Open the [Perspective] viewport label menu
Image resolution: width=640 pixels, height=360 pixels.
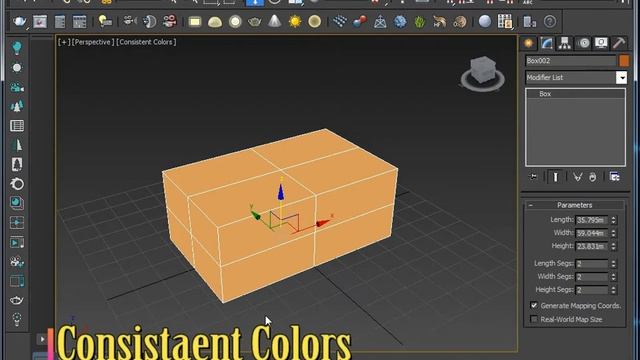tap(93, 42)
